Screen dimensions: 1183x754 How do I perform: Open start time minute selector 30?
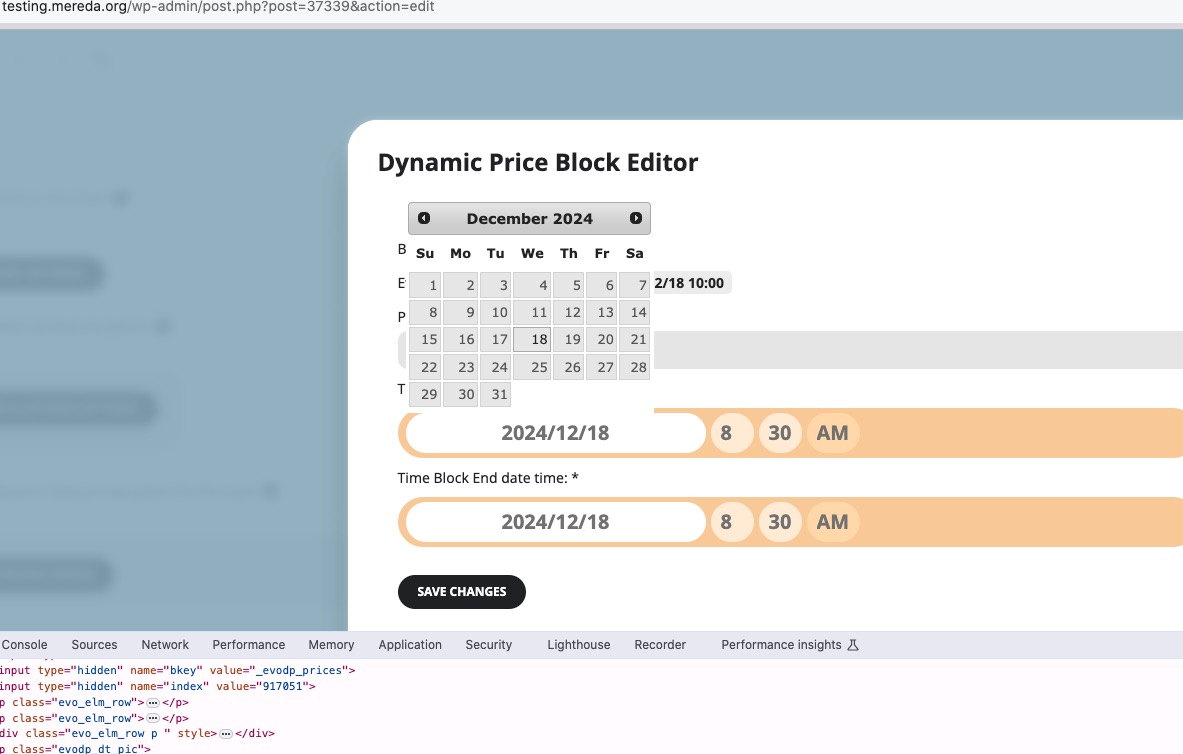point(779,433)
